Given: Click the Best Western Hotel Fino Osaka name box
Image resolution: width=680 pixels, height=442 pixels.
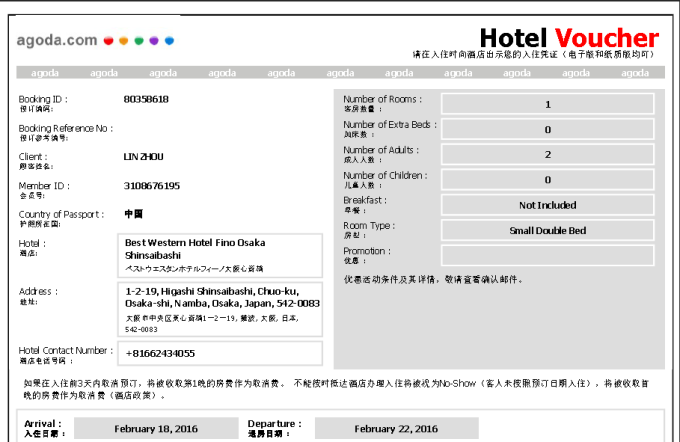Looking at the screenshot, I should pyautogui.click(x=220, y=255).
